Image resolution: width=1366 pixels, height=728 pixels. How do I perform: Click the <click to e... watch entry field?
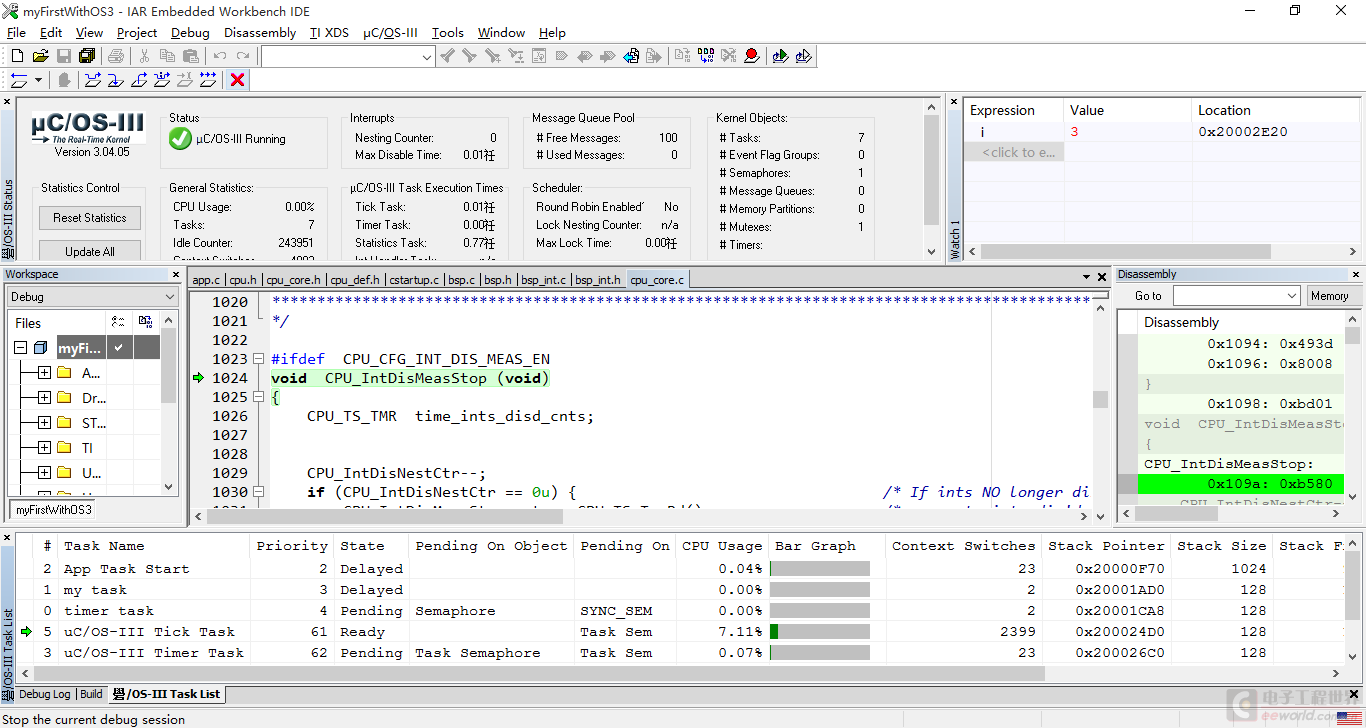1014,152
